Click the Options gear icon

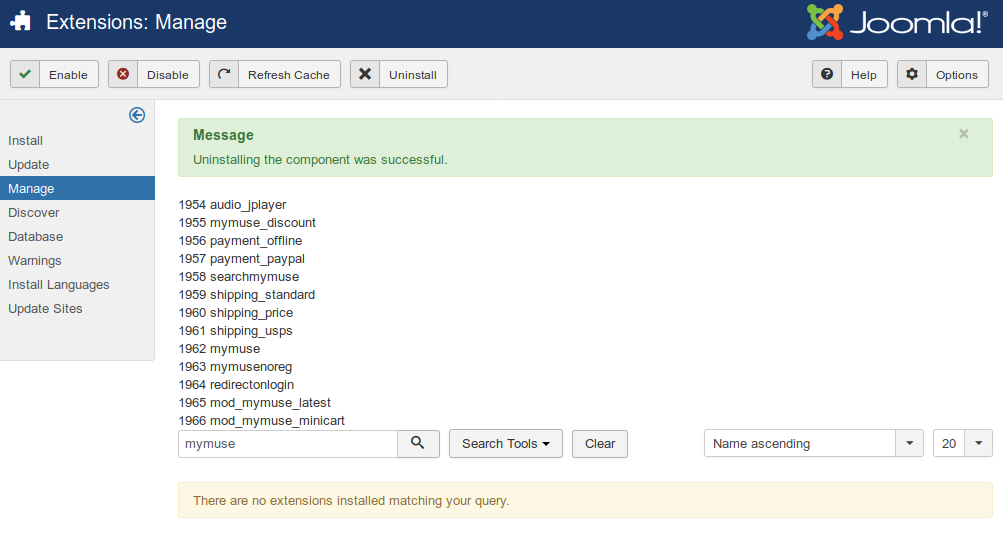point(912,74)
